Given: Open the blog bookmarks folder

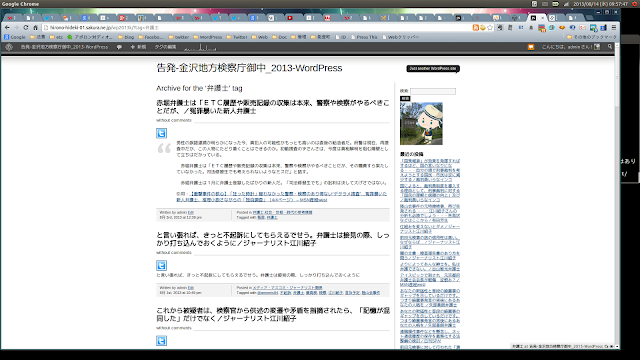Looking at the screenshot, I should point(126,37).
